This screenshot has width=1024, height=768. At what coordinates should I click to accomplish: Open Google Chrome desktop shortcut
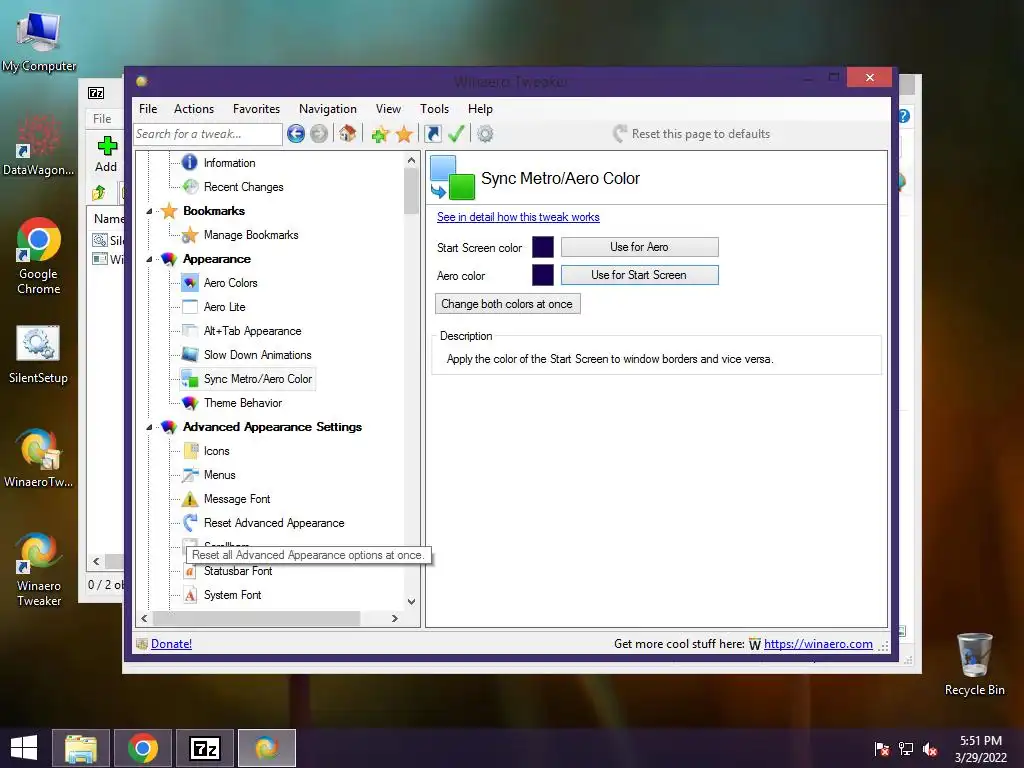coord(39,256)
